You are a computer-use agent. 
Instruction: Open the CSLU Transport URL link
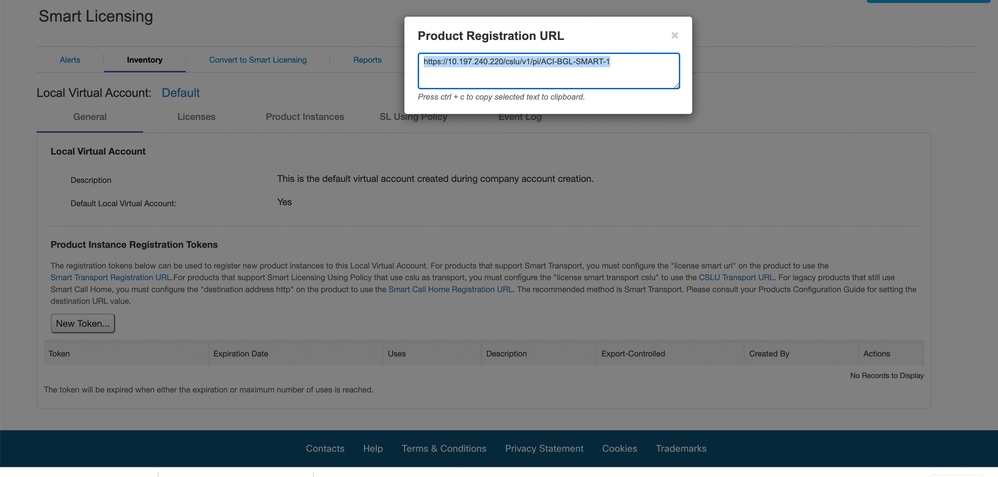[x=736, y=278]
